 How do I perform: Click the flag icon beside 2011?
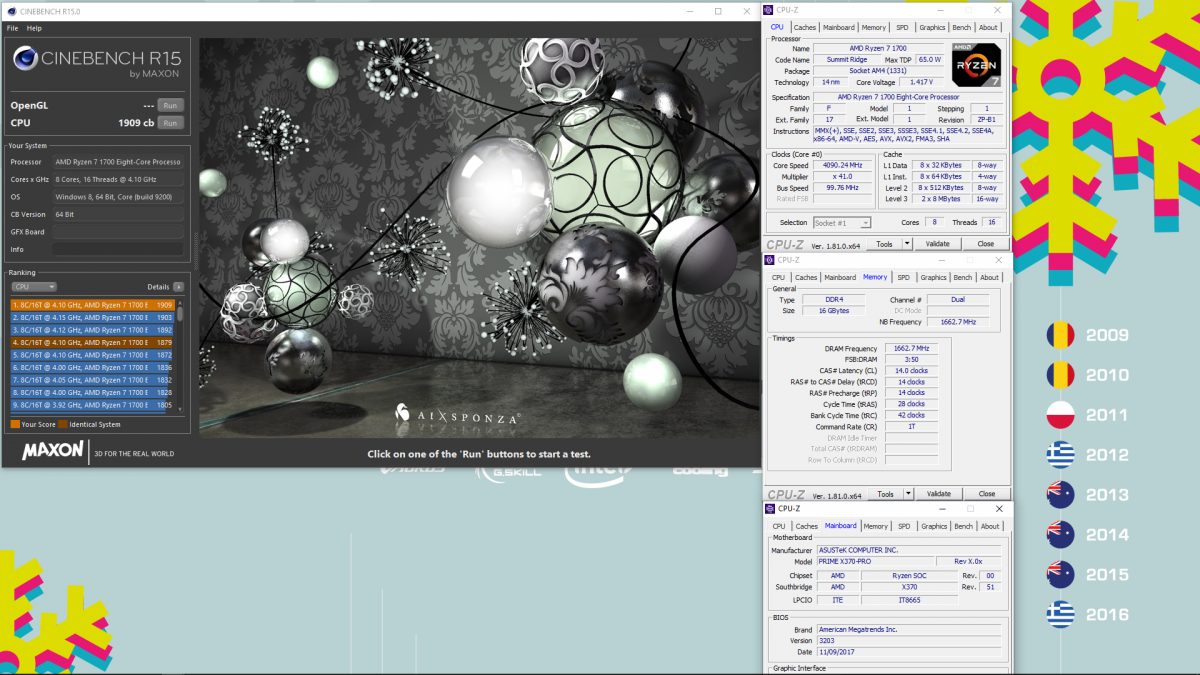click(1060, 415)
